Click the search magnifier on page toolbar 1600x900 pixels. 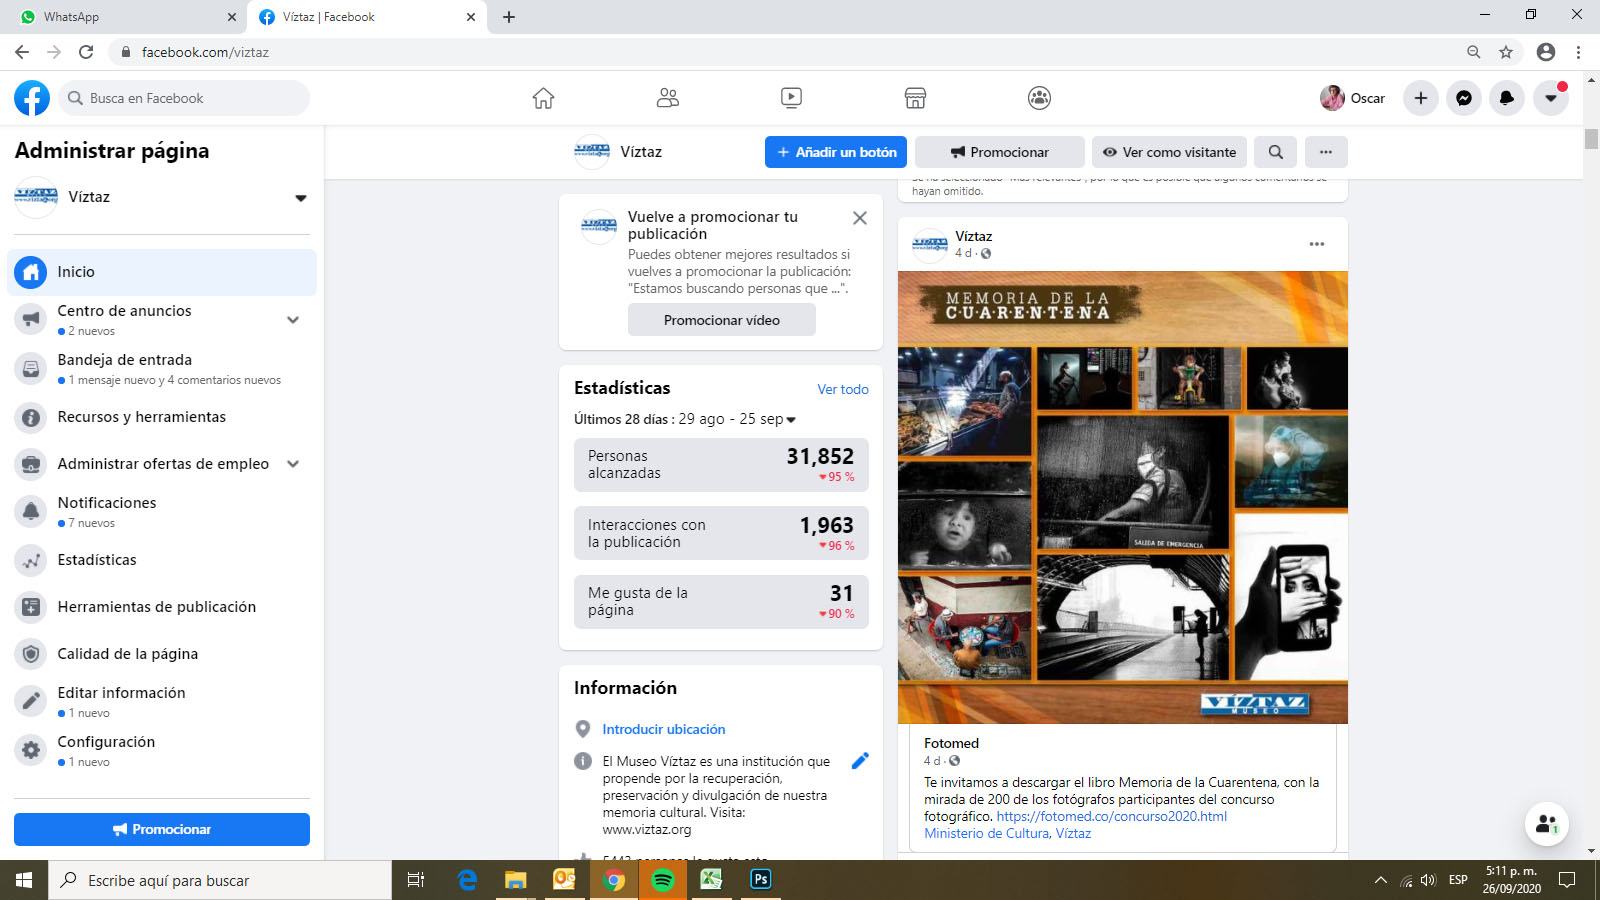pos(1276,152)
